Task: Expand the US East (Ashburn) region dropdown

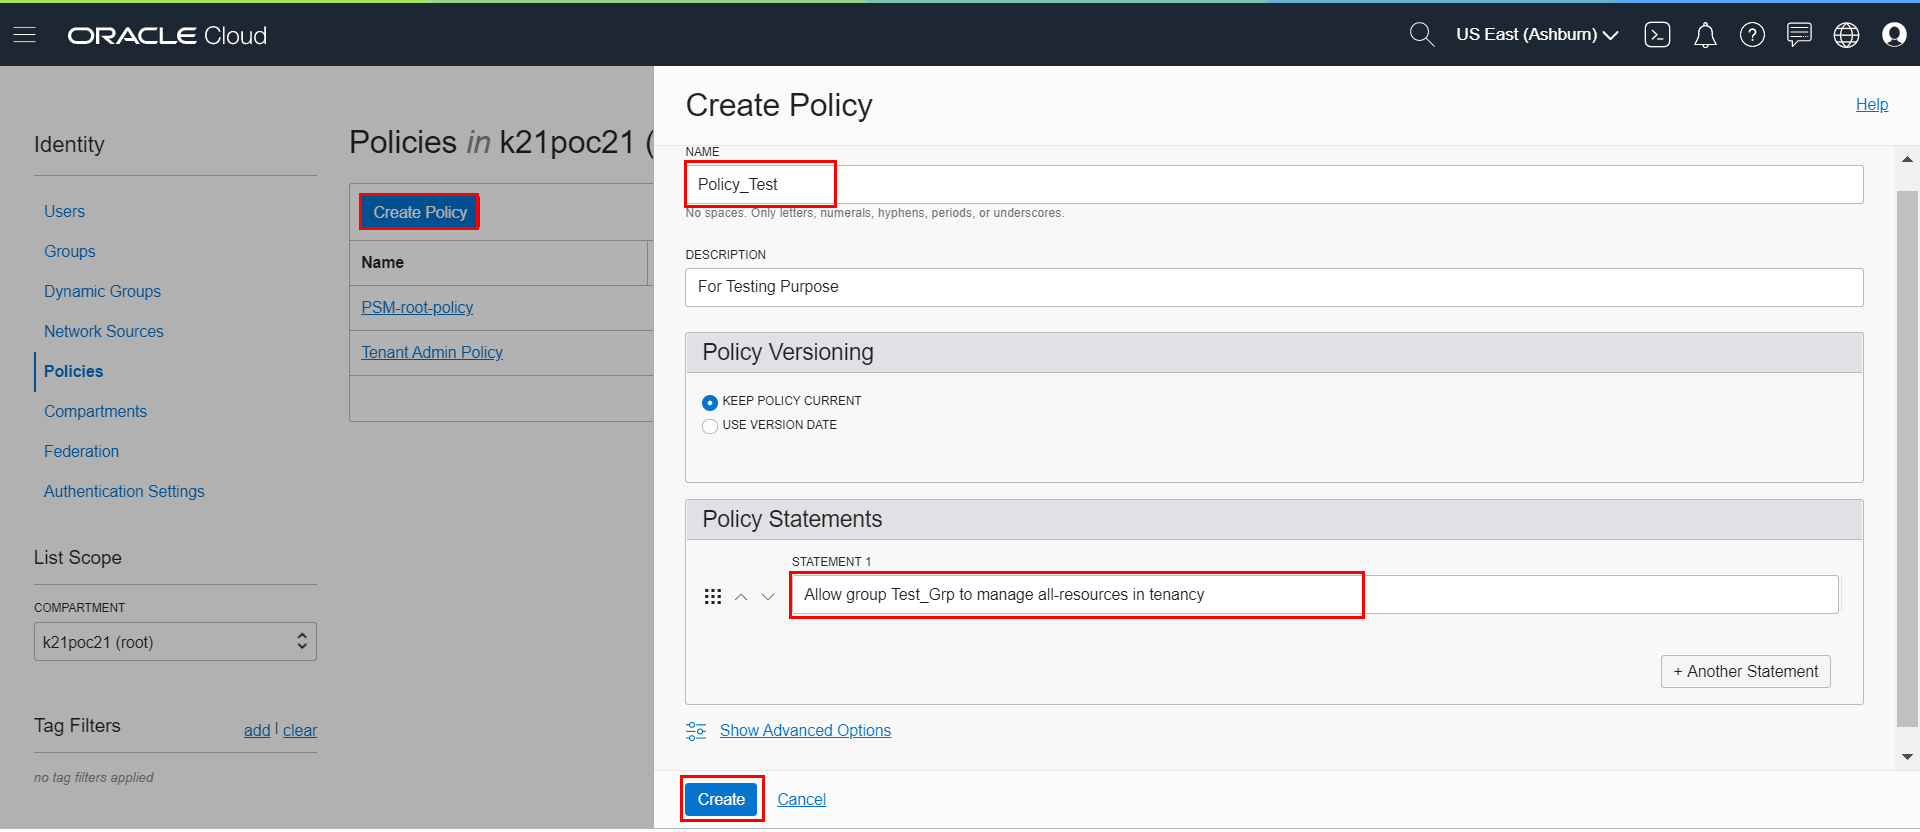Action: pos(1537,35)
